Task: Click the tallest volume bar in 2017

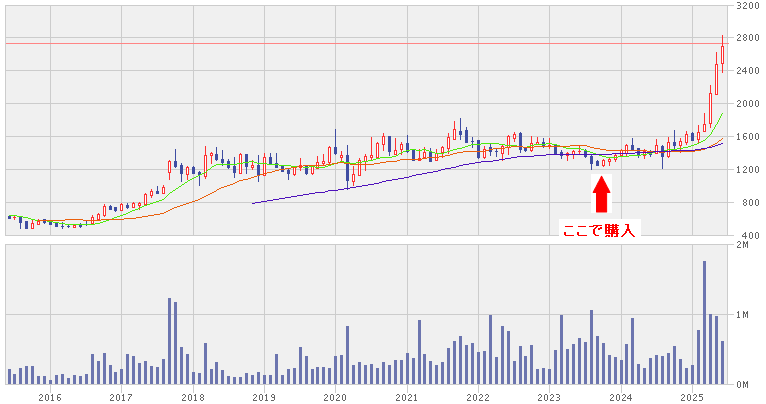Action: (x=170, y=341)
